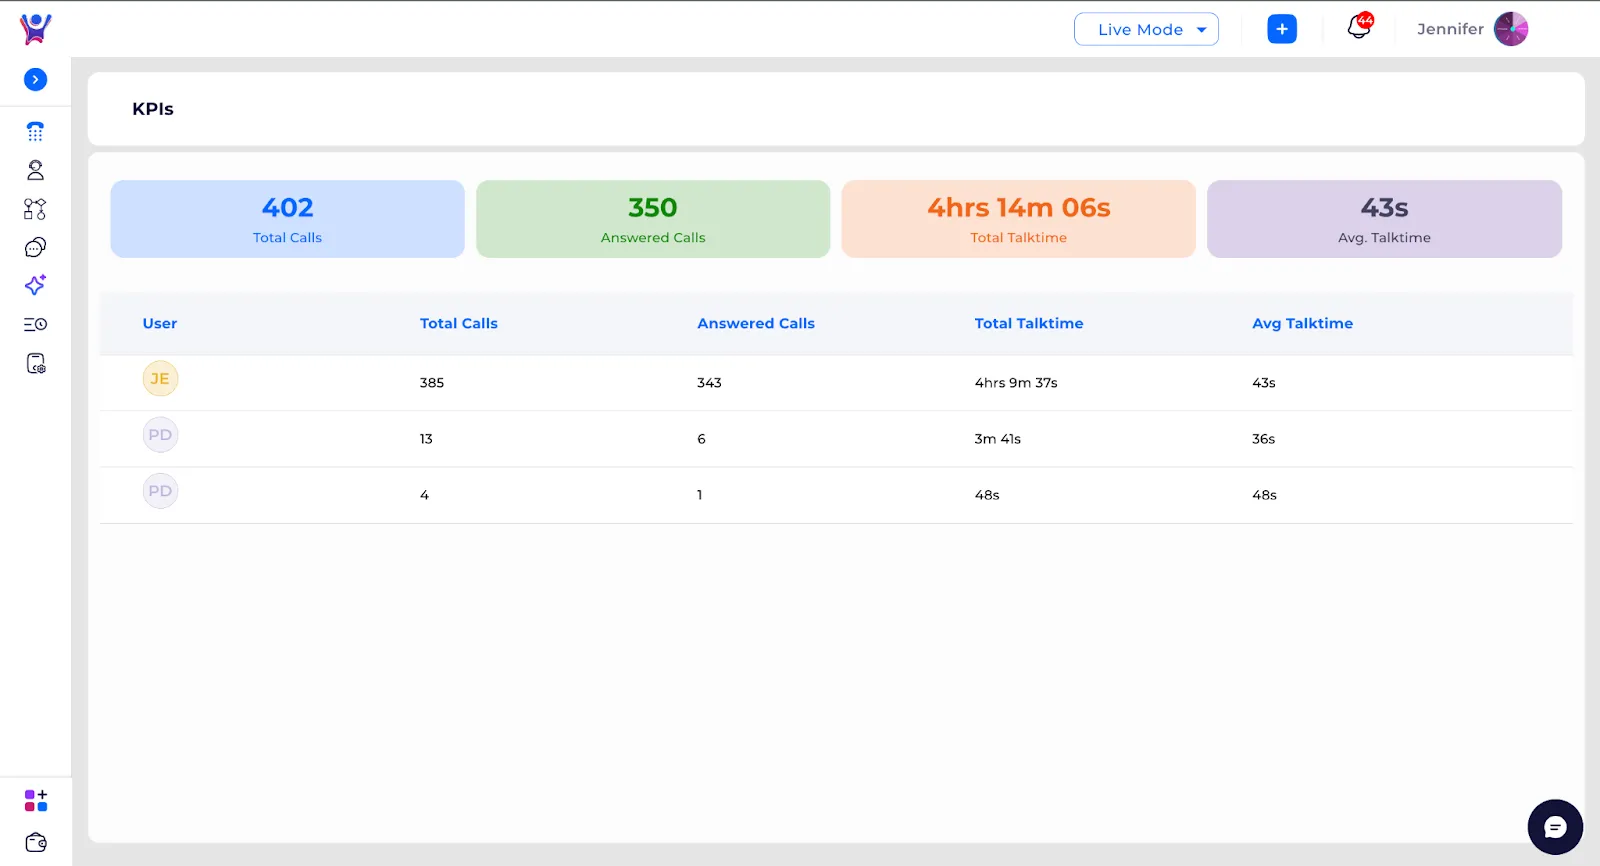
Task: Click the app logo at top left
Action: click(x=35, y=29)
